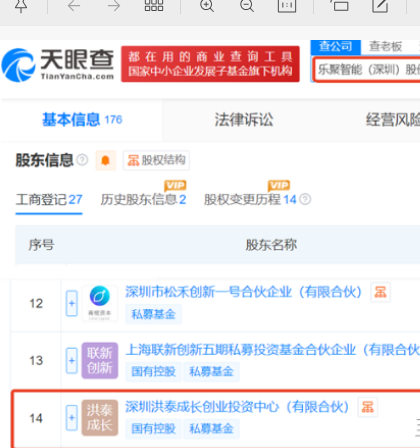
Task: Expand row 13 with its plus button
Action: coord(72,361)
